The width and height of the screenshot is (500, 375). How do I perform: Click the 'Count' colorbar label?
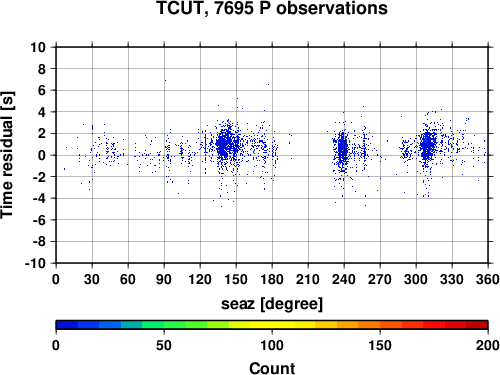click(x=272, y=368)
